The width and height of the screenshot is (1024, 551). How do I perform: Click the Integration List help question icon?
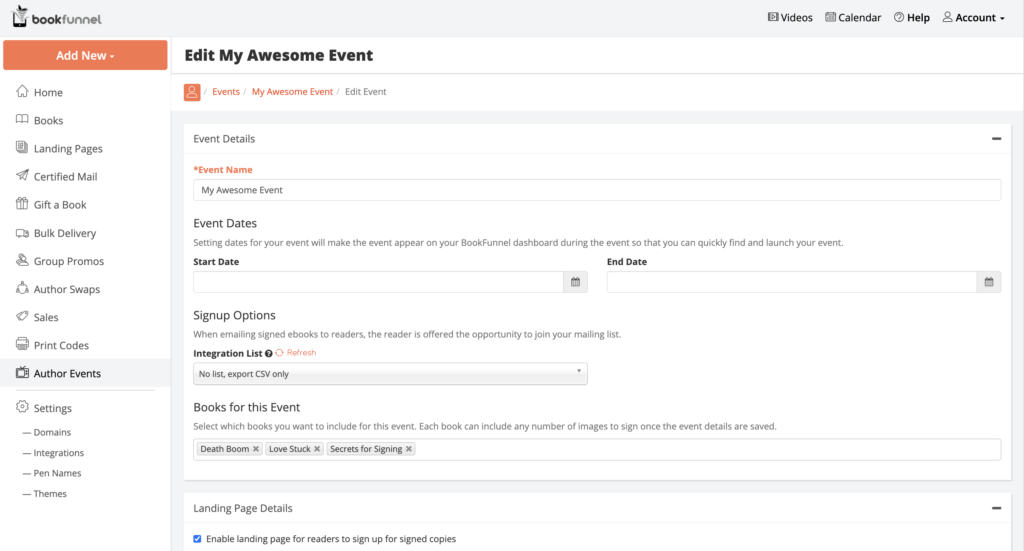click(x=269, y=354)
